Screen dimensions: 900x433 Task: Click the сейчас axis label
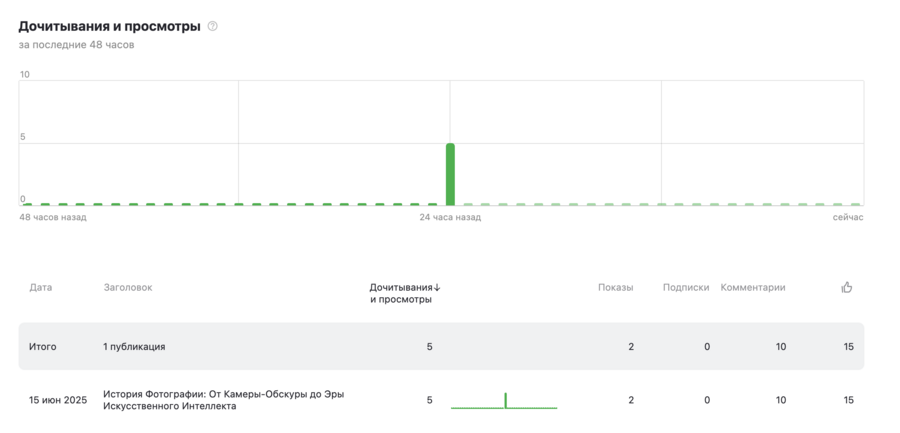tap(847, 217)
